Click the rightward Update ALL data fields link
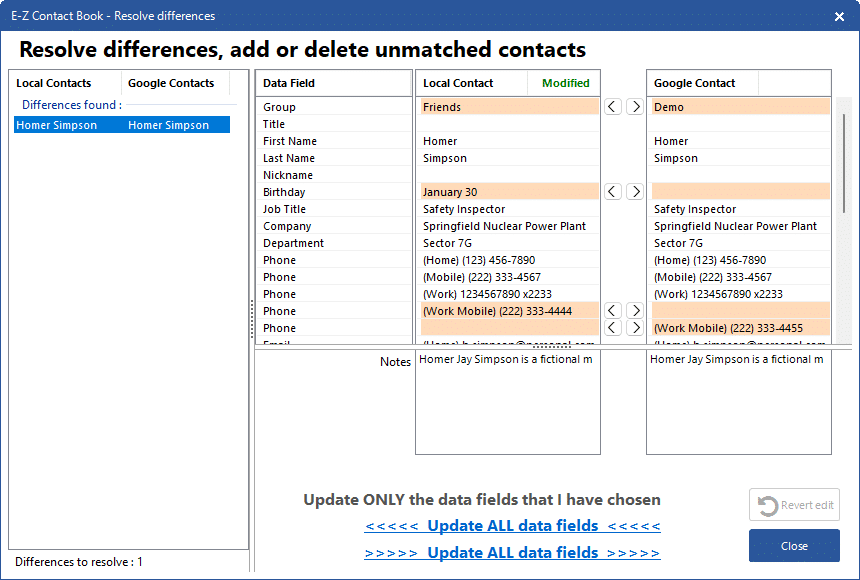Image resolution: width=860 pixels, height=580 pixels. (512, 553)
